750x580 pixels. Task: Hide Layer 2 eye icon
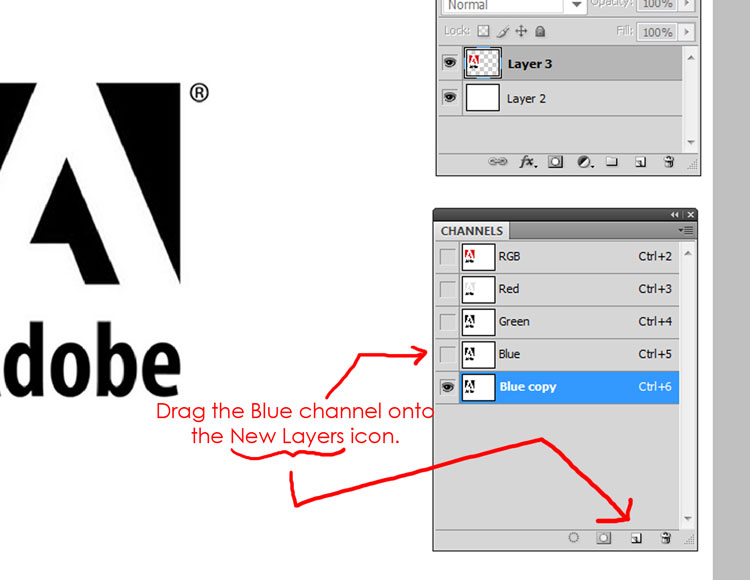[450, 98]
